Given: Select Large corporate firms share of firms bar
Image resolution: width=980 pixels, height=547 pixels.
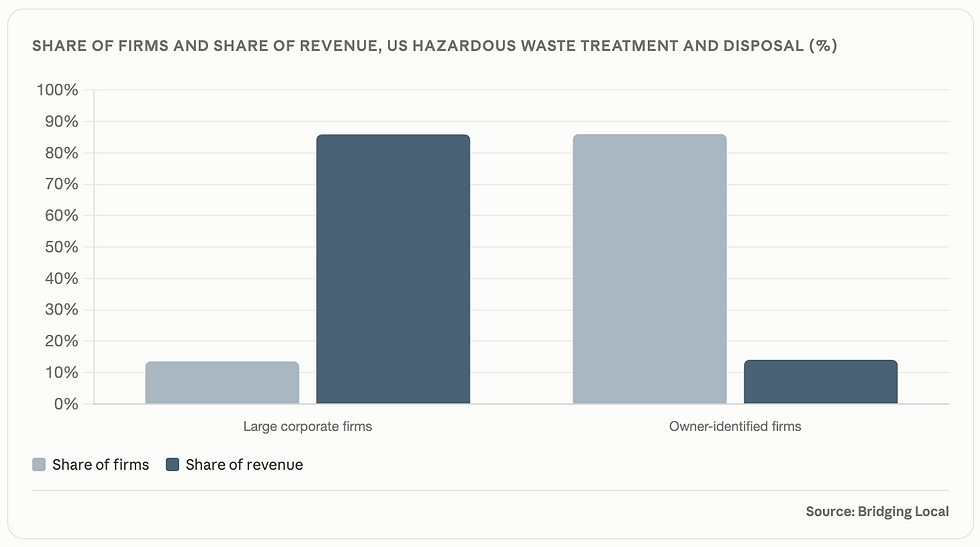Looking at the screenshot, I should (x=222, y=383).
